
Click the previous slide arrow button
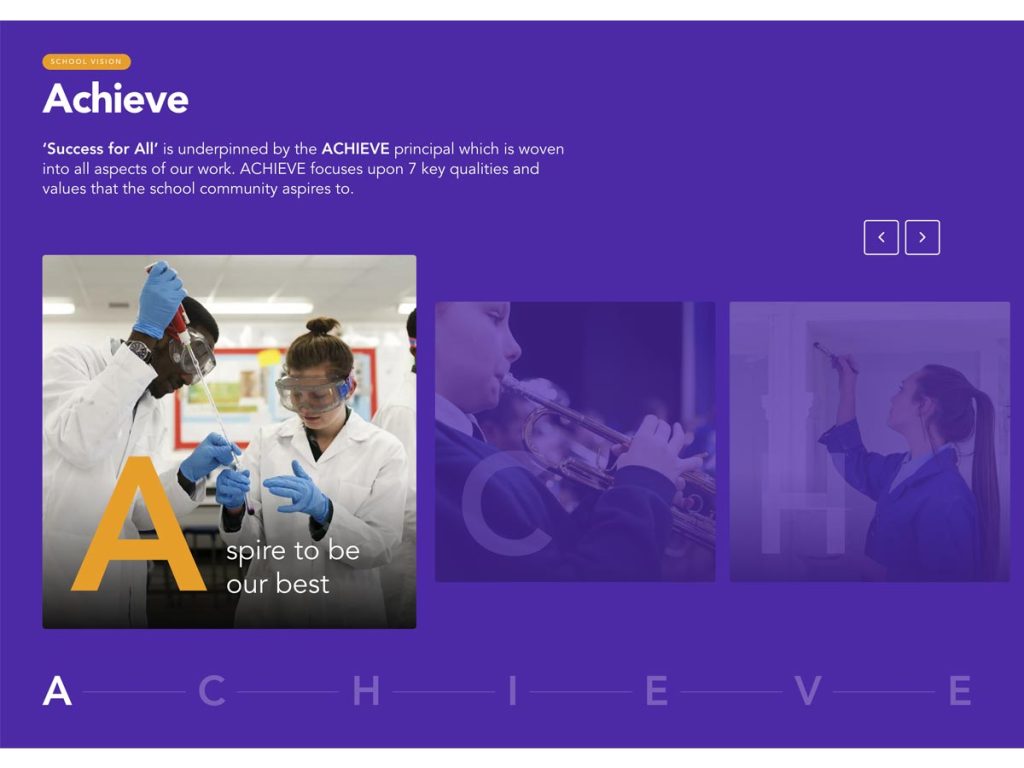pos(881,237)
